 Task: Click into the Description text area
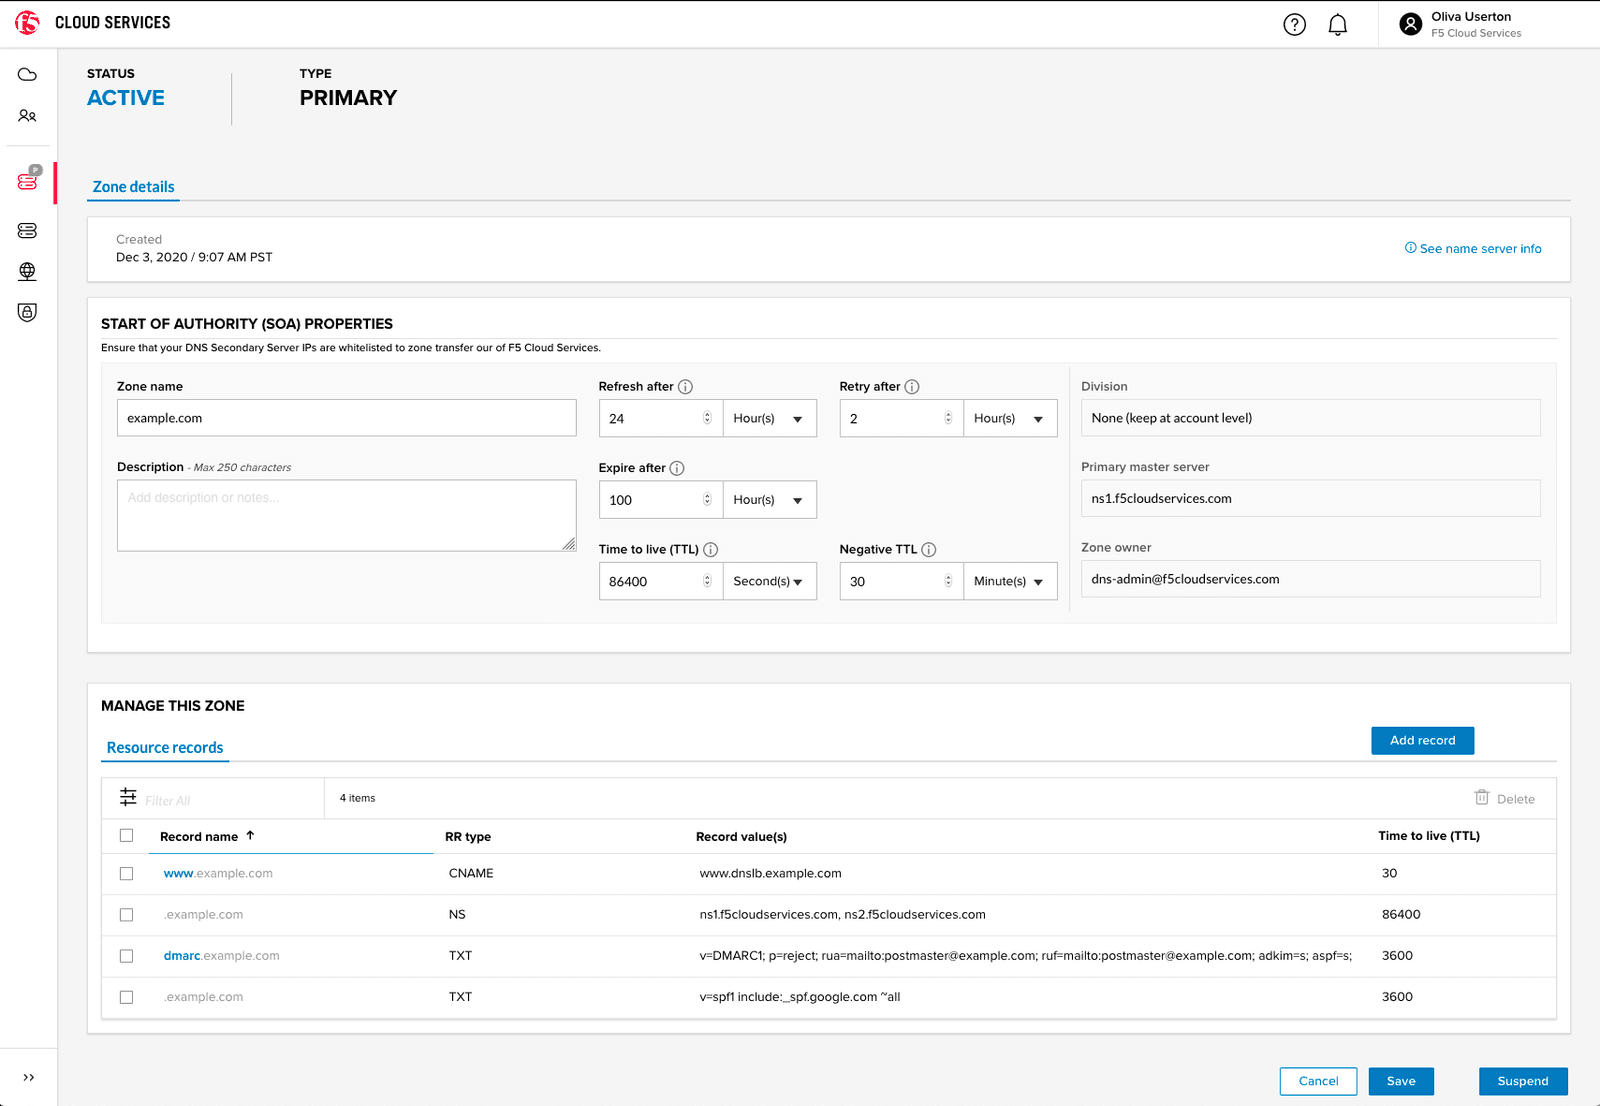[346, 516]
